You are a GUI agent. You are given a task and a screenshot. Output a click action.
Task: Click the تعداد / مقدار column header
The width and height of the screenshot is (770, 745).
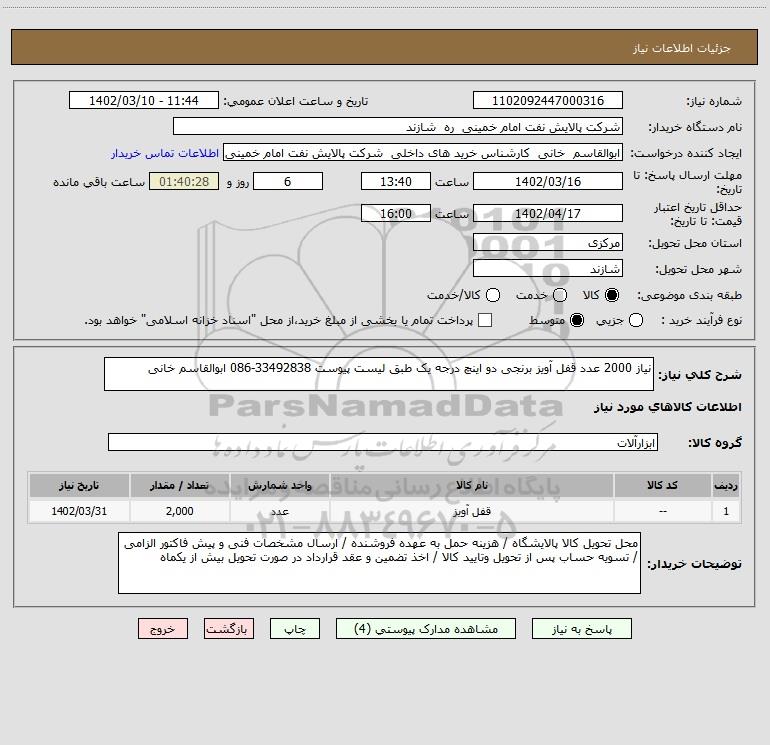[179, 486]
